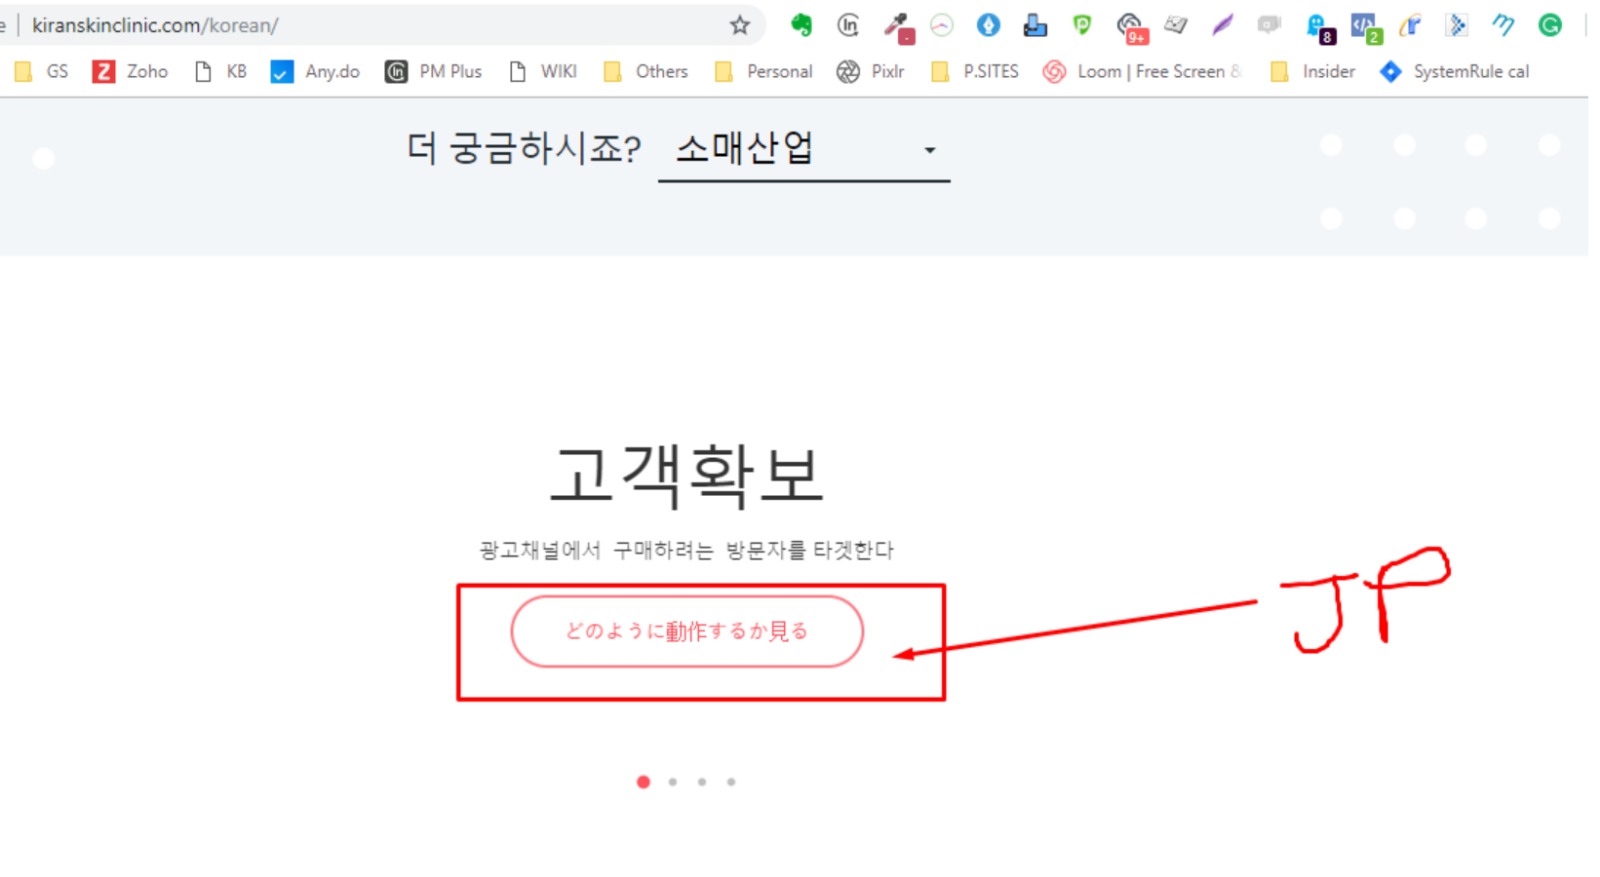Expand the P.SITES bookmark folder
The image size is (1600, 877).
coord(975,71)
